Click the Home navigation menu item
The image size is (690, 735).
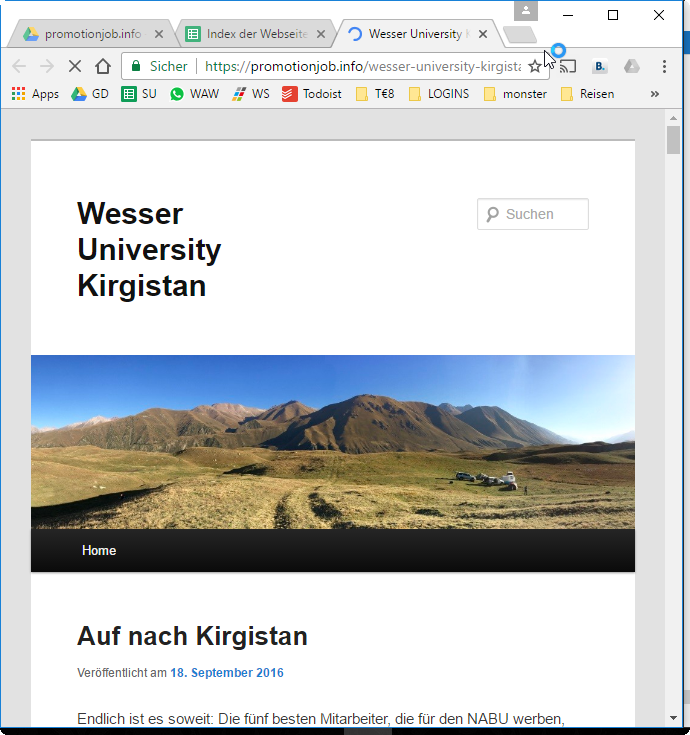pyautogui.click(x=99, y=551)
